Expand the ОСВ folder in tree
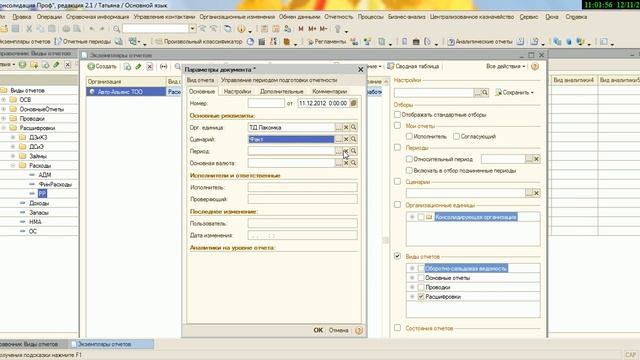 4,100
